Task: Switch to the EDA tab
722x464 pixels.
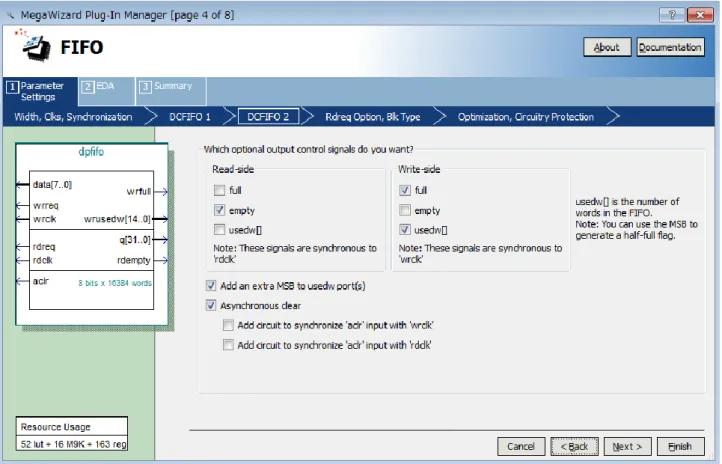Action: pyautogui.click(x=107, y=92)
